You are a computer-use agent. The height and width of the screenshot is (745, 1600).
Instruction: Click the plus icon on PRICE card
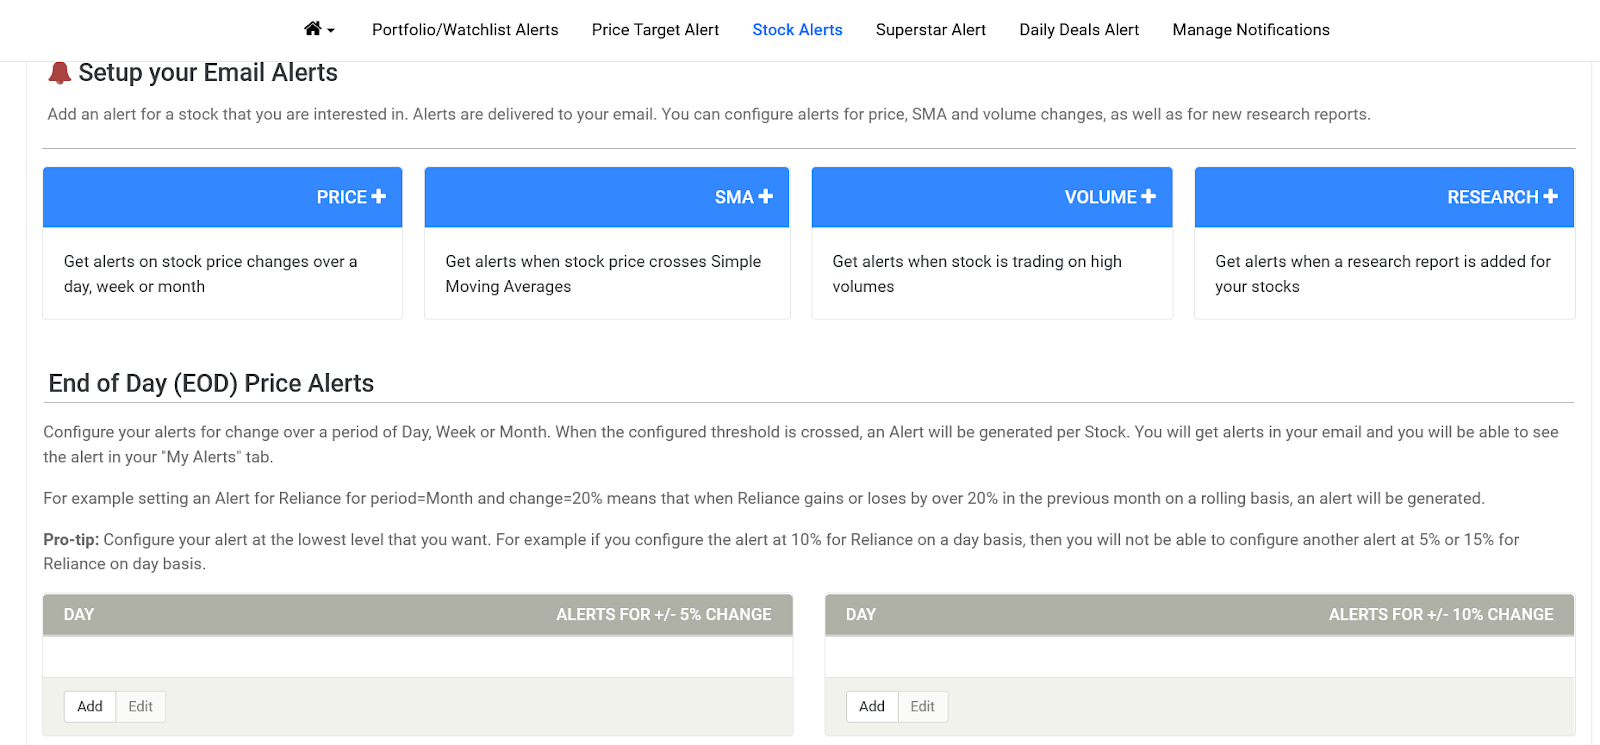tap(378, 197)
